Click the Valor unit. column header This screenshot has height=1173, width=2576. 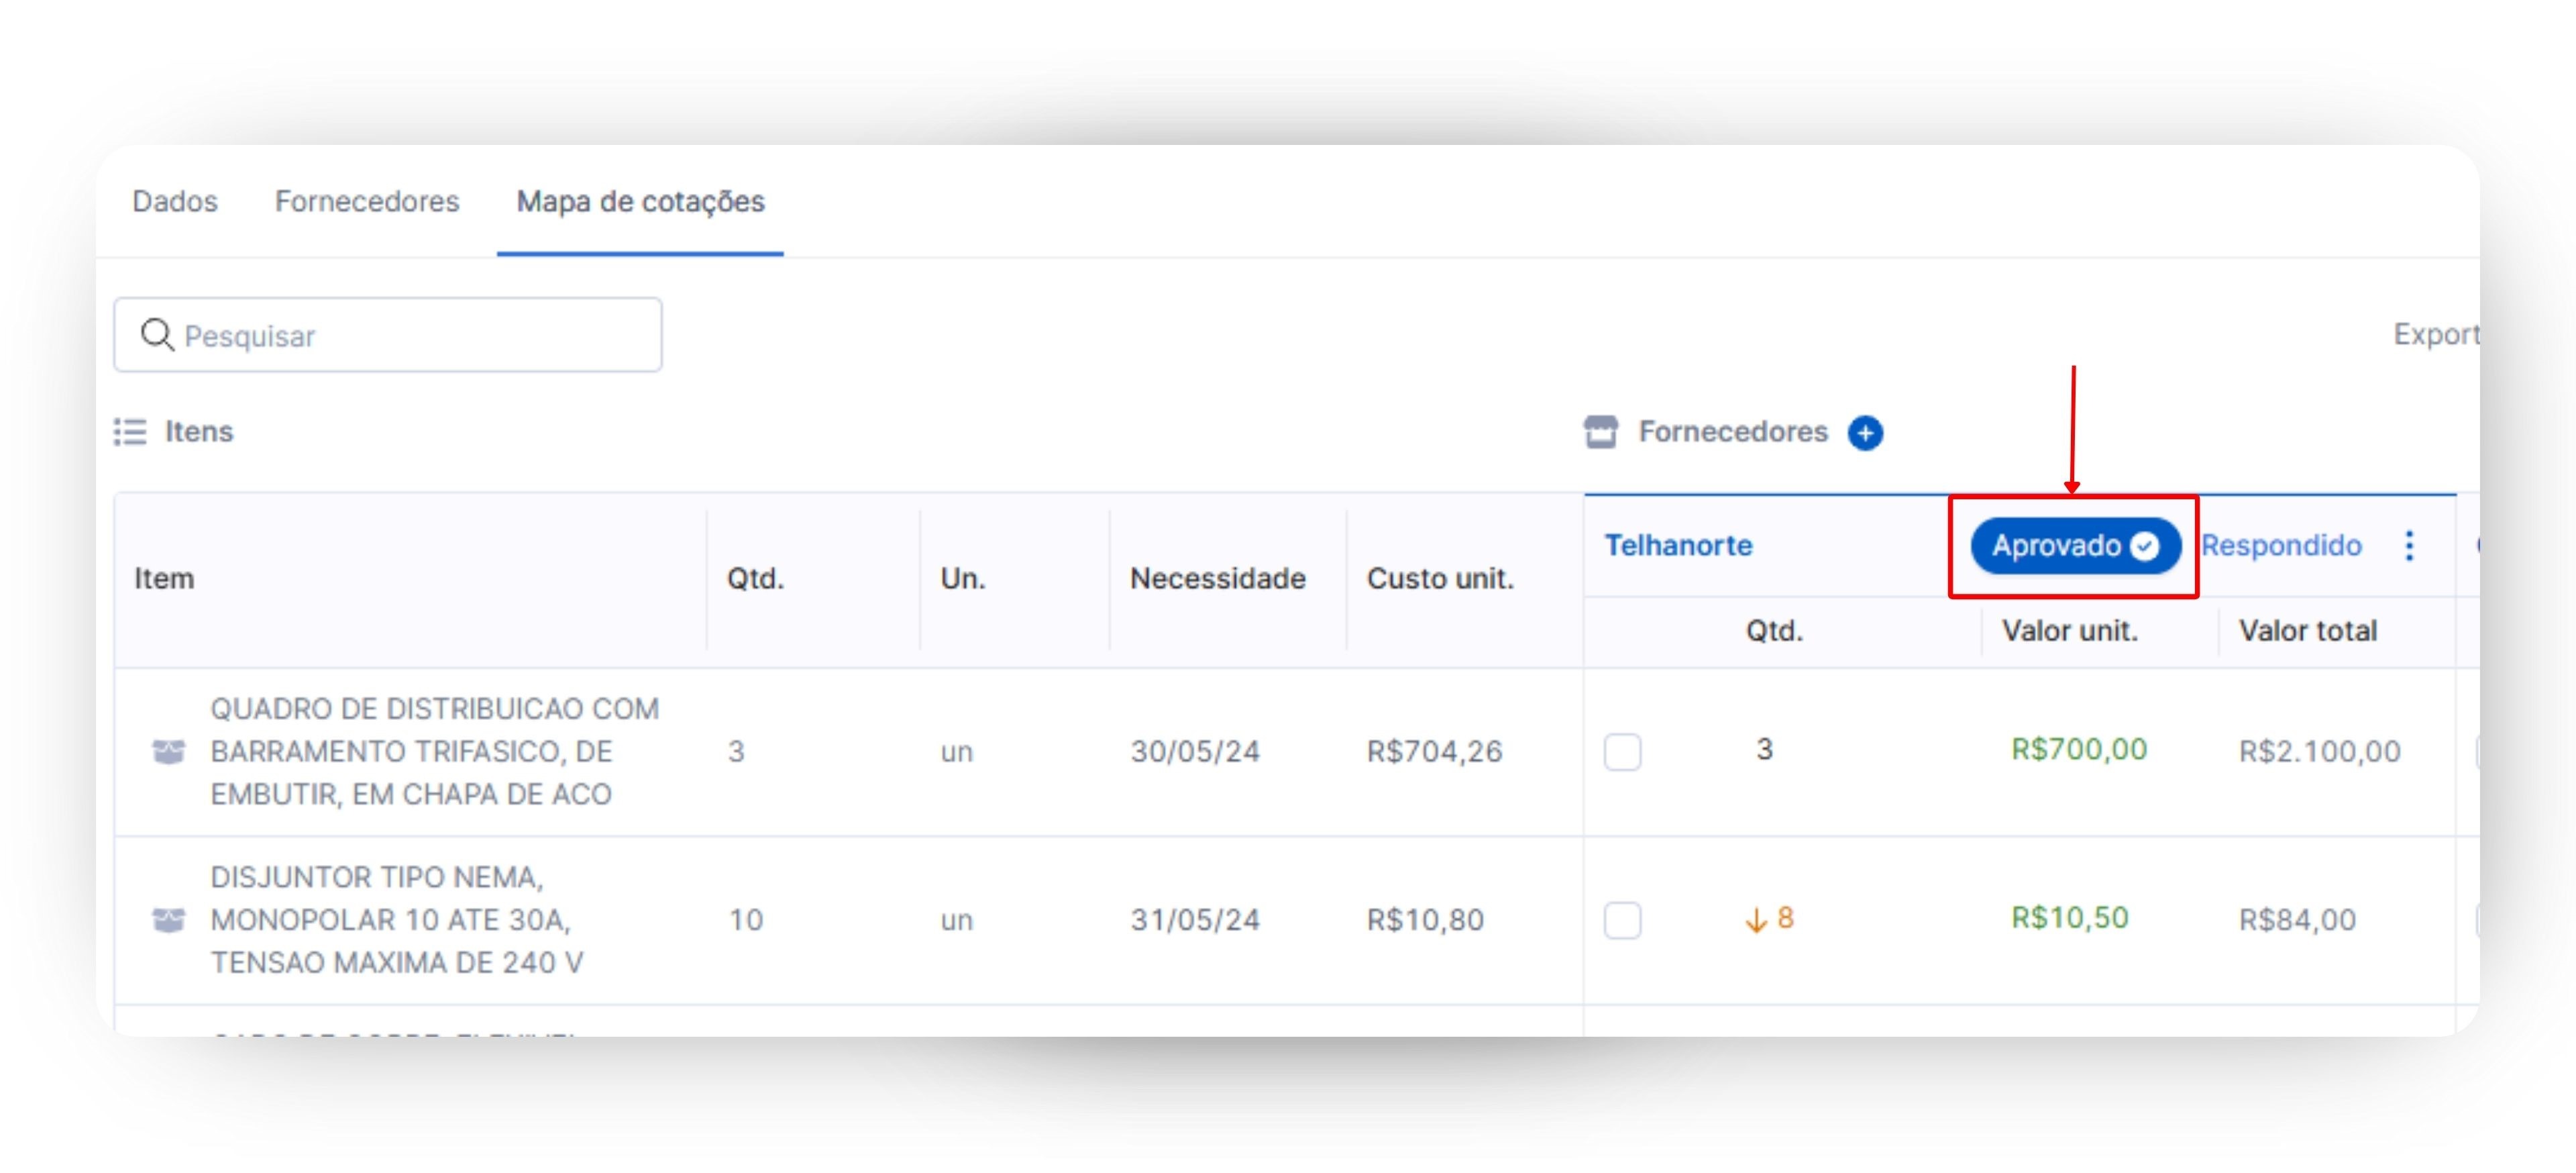[2069, 631]
